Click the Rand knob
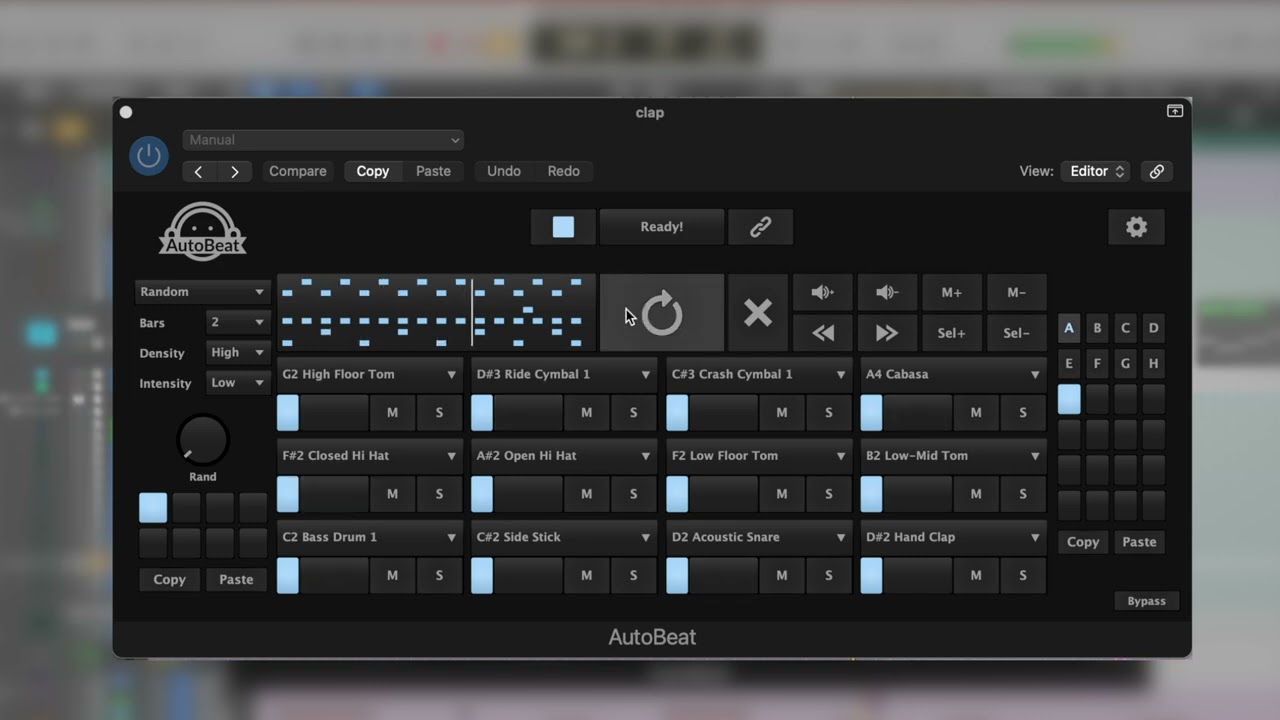 point(203,440)
